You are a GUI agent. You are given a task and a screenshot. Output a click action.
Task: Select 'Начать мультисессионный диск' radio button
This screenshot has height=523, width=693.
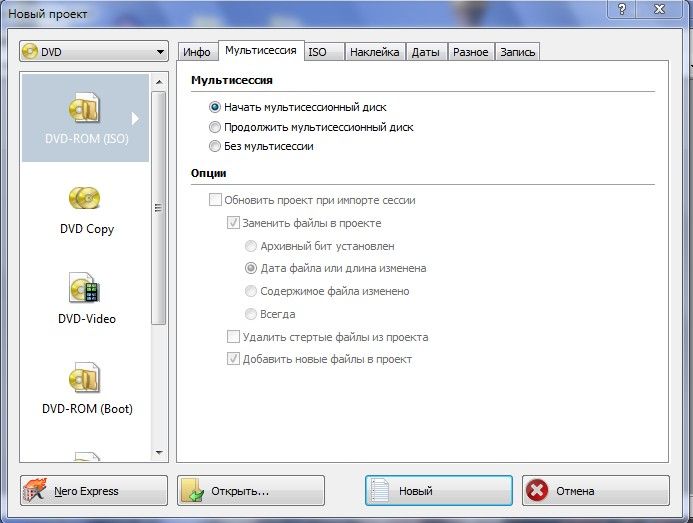[215, 107]
